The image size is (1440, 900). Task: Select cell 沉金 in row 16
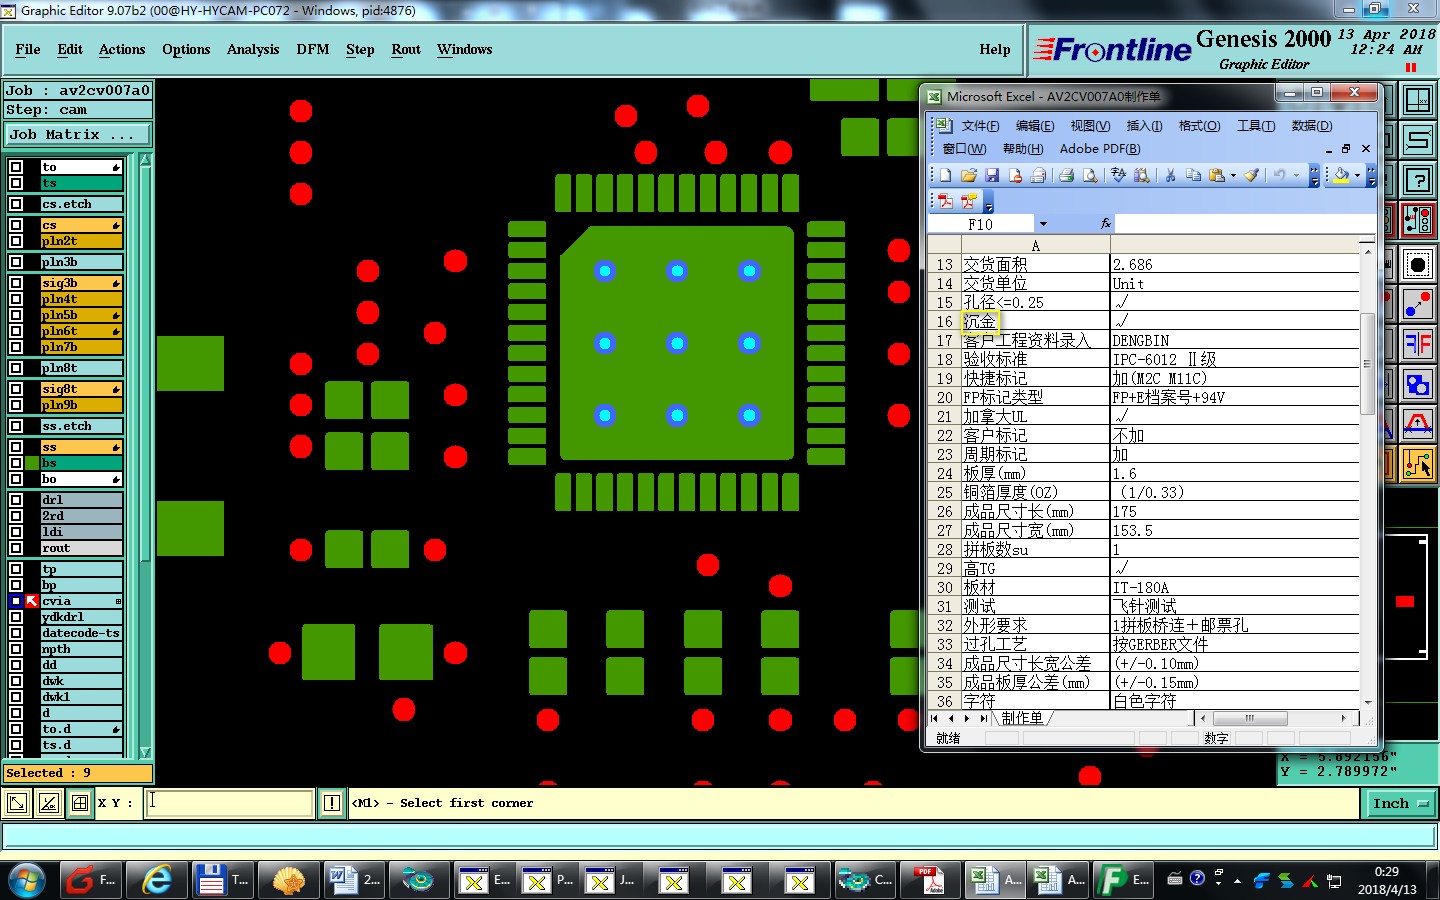click(1035, 321)
